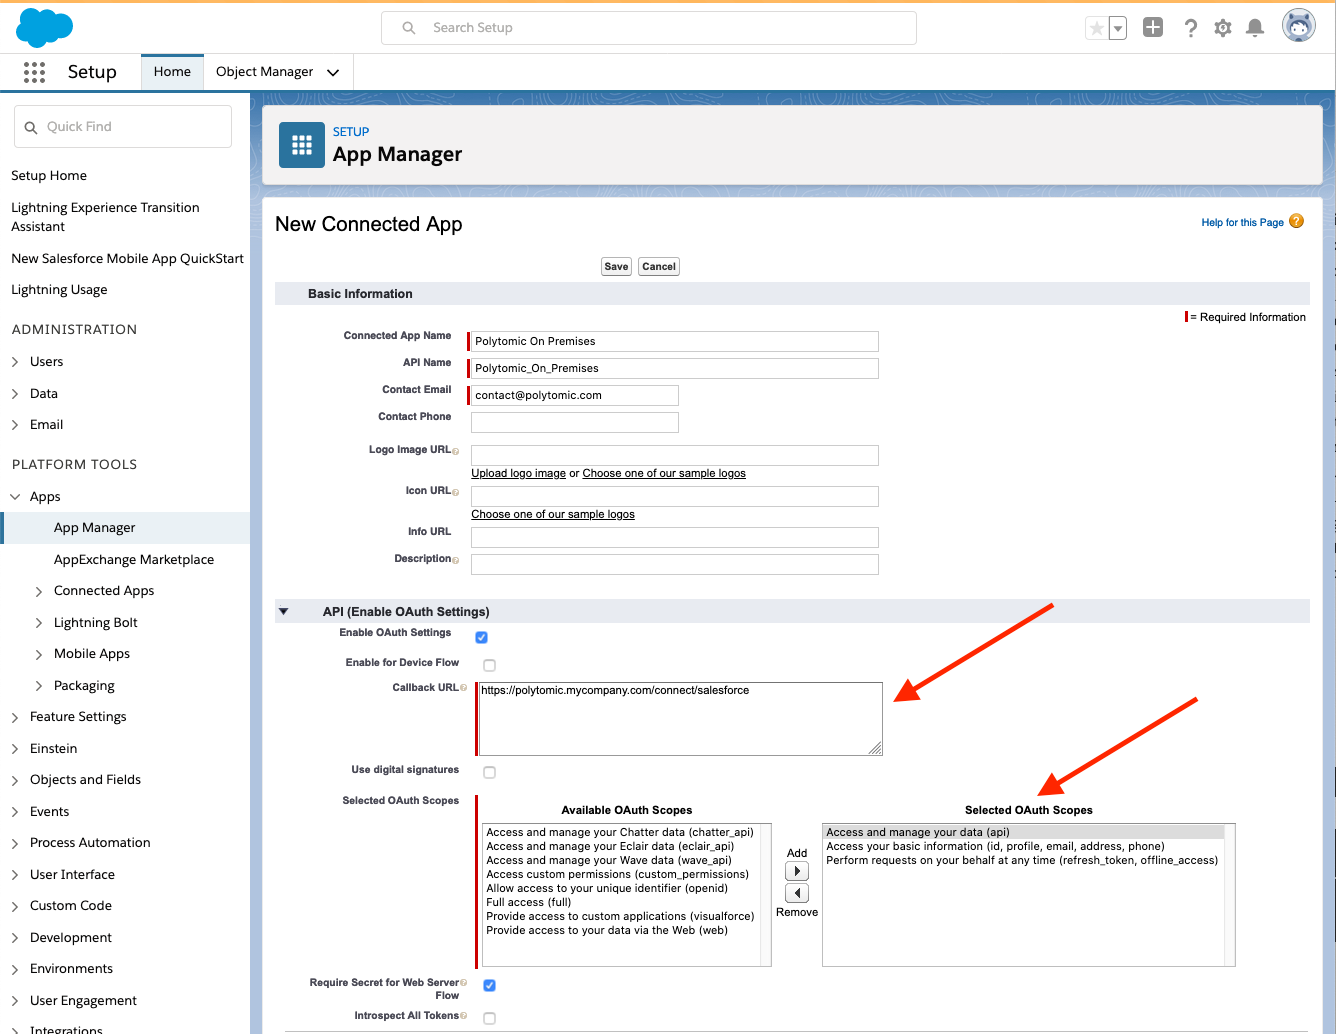Image resolution: width=1336 pixels, height=1034 pixels.
Task: Click the API Name field
Action: pos(675,368)
